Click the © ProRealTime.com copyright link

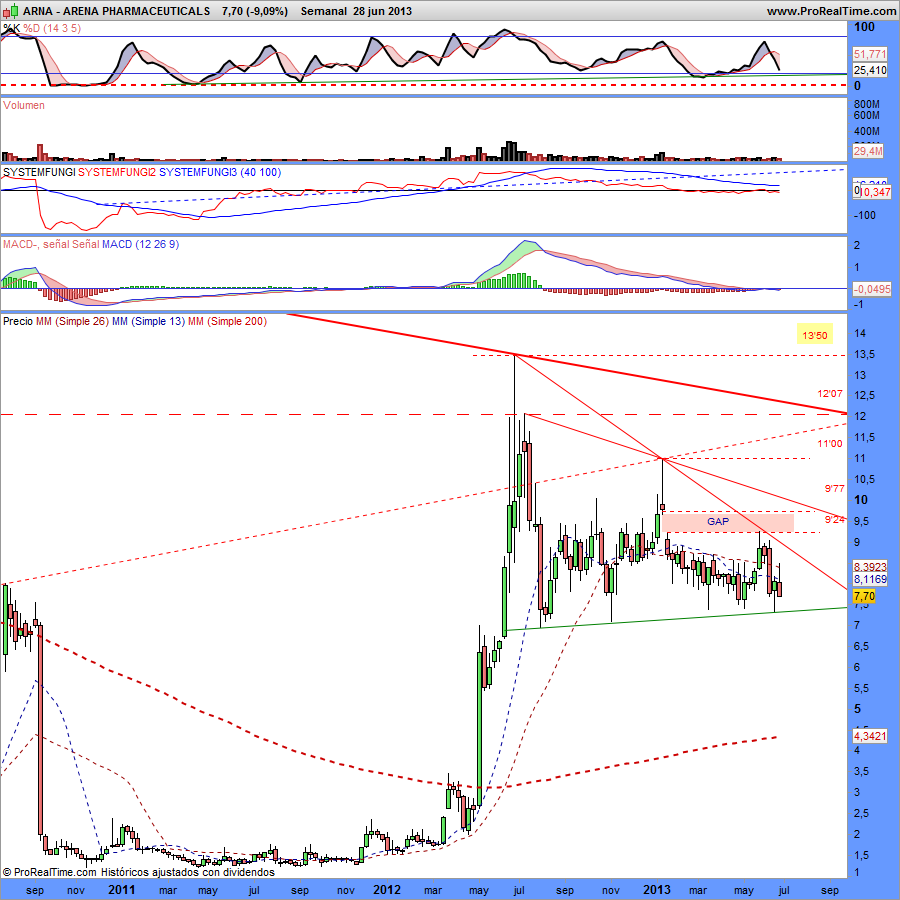click(50, 872)
